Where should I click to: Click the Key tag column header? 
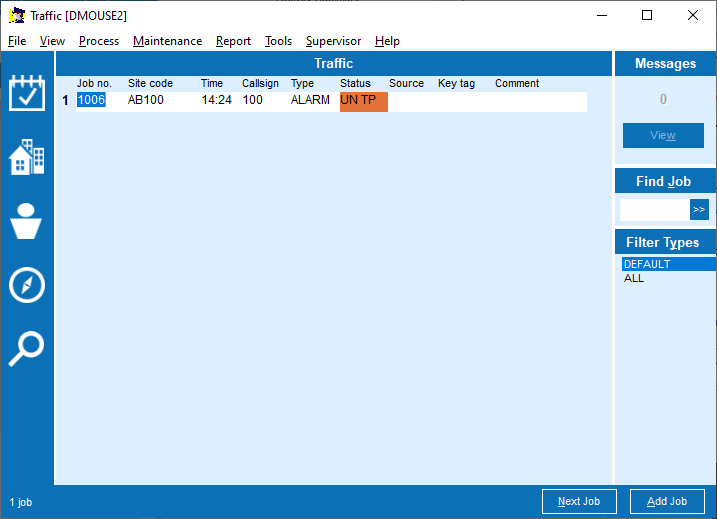point(456,83)
